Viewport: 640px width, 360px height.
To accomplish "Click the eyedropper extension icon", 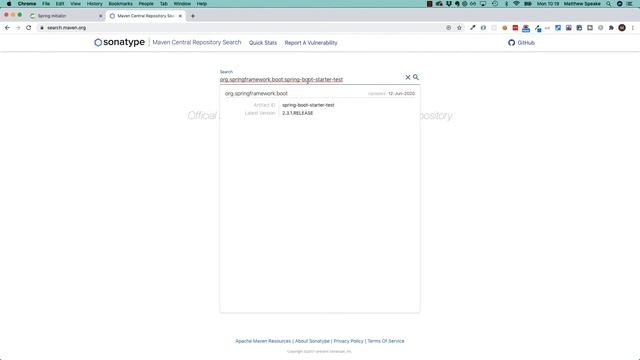I will point(473,28).
